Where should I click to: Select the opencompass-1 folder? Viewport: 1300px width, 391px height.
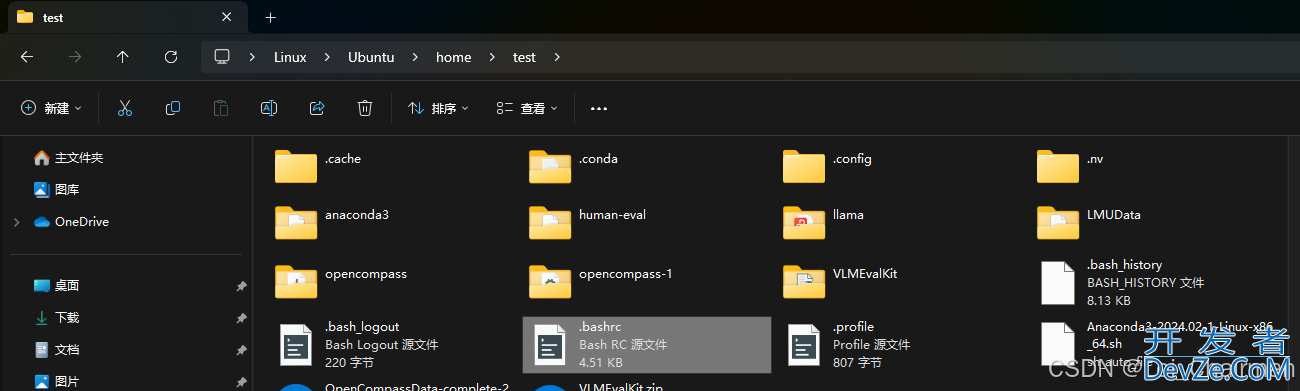point(601,280)
